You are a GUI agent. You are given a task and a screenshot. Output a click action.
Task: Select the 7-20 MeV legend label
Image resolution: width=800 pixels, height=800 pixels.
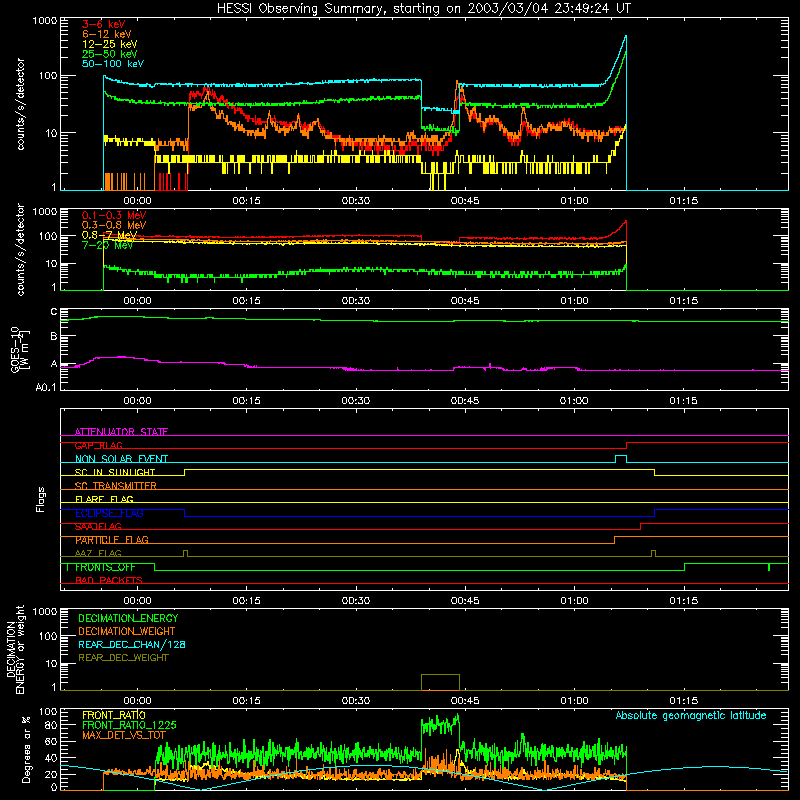pyautogui.click(x=107, y=245)
